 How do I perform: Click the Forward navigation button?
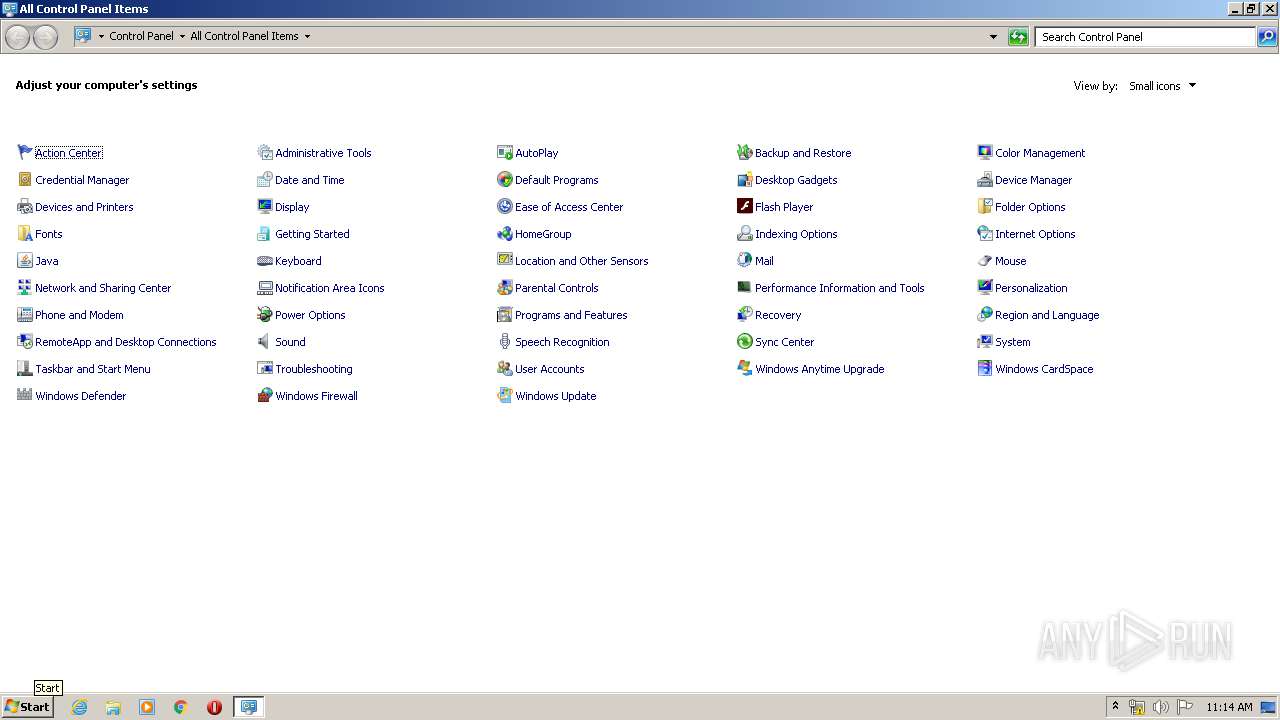point(46,37)
